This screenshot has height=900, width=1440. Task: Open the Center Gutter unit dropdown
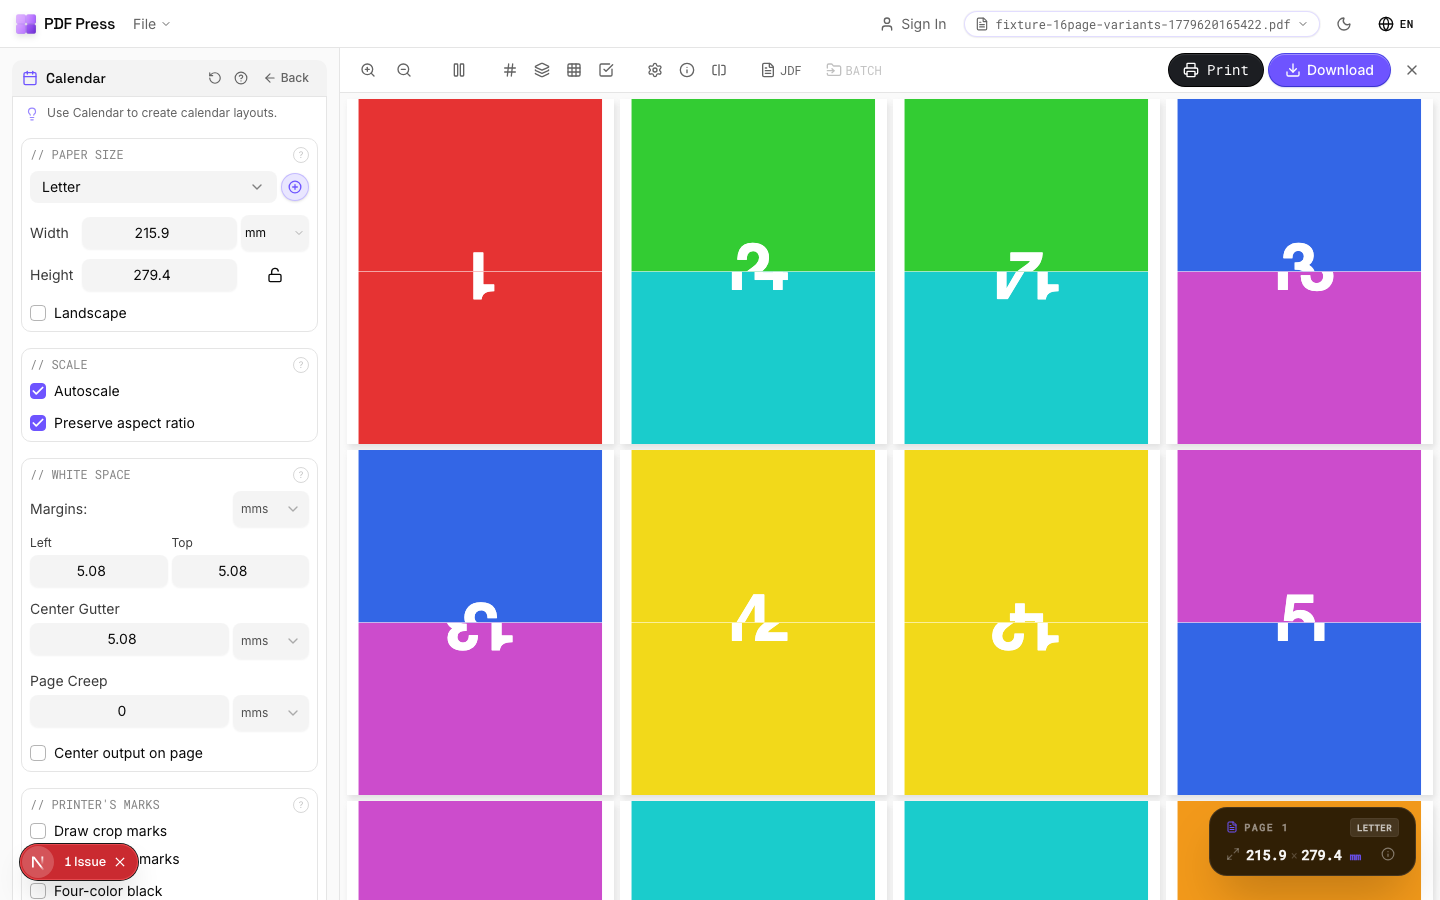click(271, 641)
